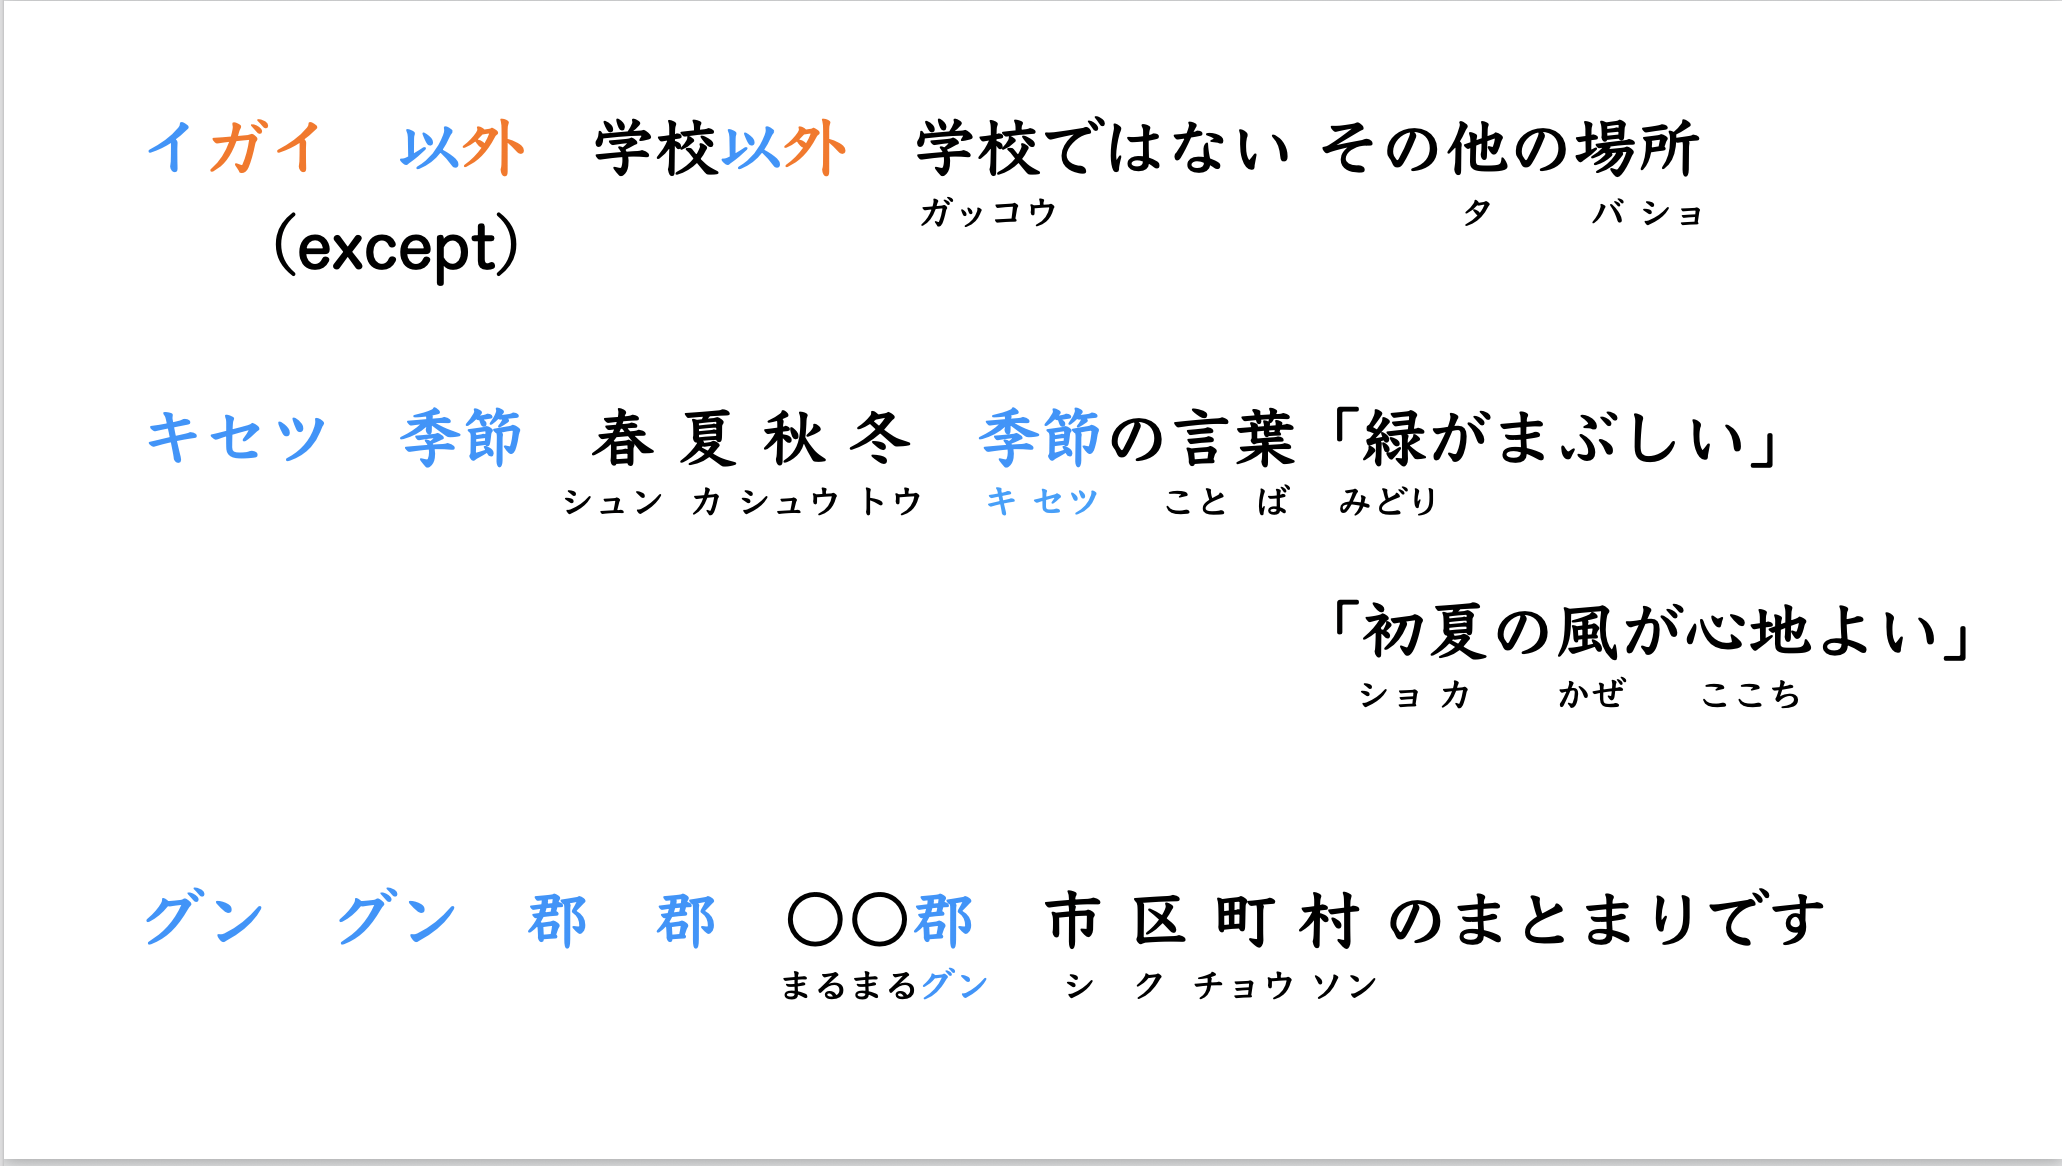2062x1166 pixels.
Task: Select the ショカ reading under 初夏
Action: point(1414,694)
